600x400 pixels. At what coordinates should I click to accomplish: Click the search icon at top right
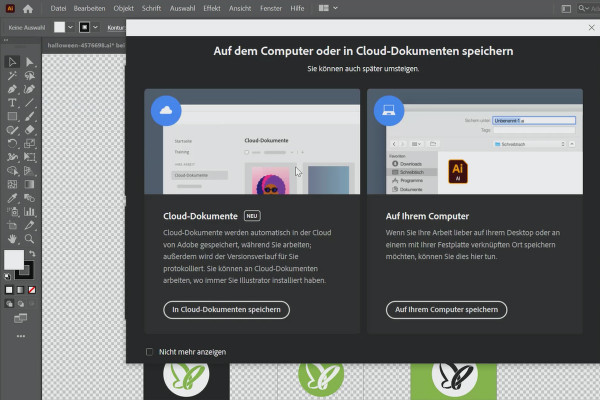[583, 8]
